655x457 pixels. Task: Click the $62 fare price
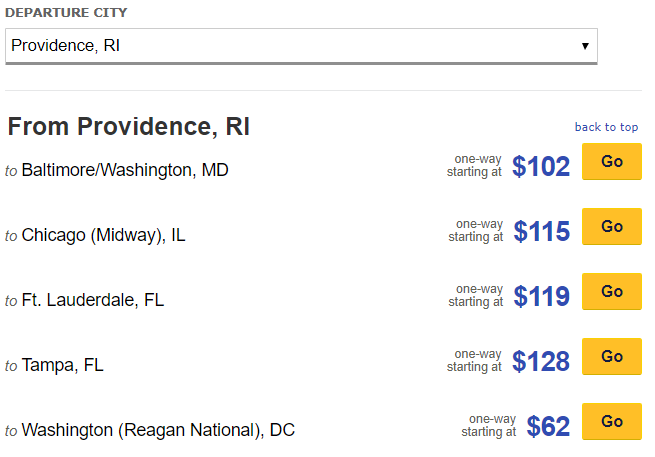[548, 426]
